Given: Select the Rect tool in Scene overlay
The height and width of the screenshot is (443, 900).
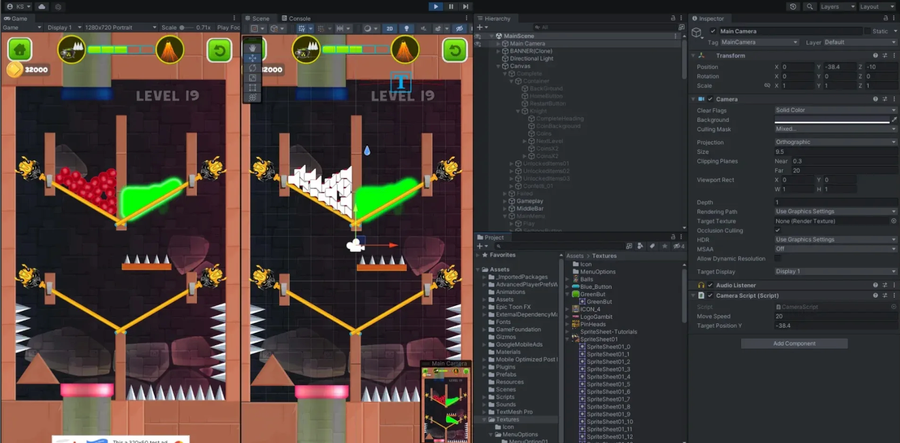Looking at the screenshot, I should [x=253, y=88].
